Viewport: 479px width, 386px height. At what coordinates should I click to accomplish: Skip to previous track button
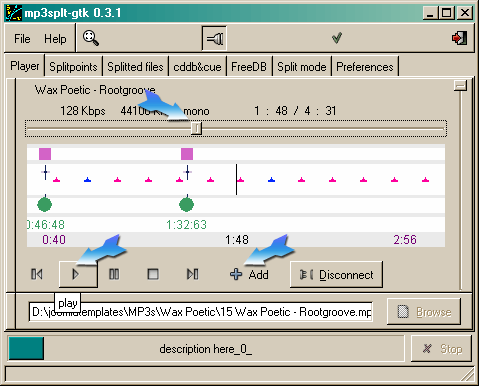point(37,274)
